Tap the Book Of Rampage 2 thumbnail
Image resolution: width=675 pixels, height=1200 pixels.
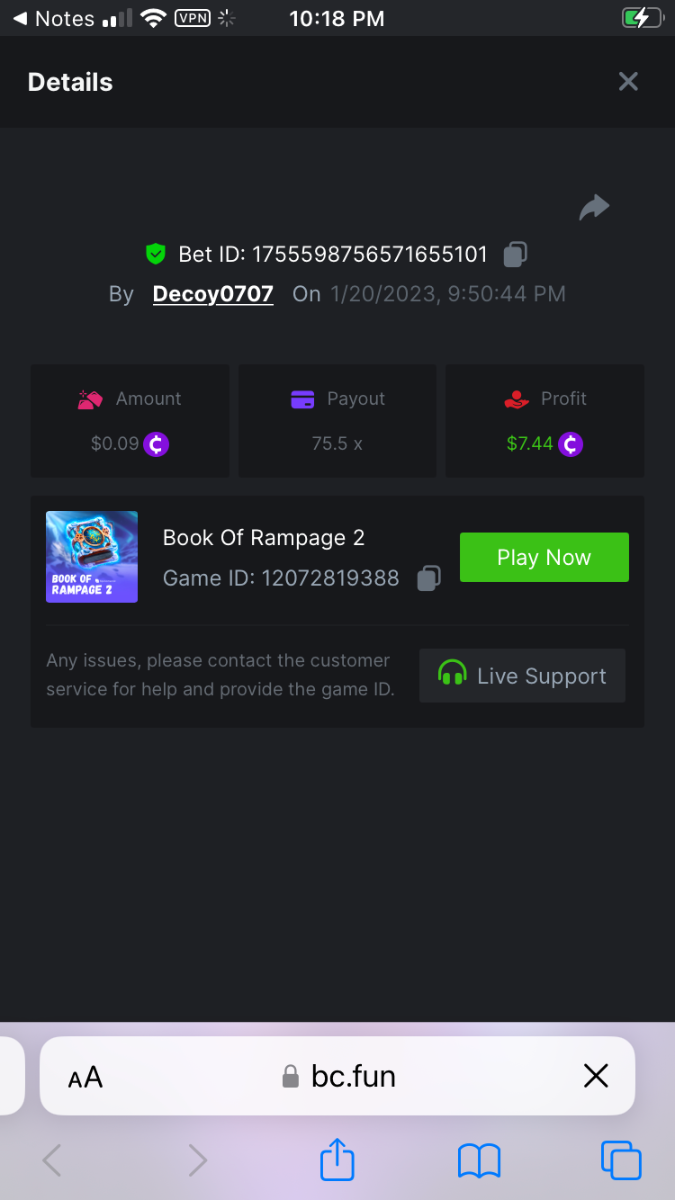[x=92, y=557]
